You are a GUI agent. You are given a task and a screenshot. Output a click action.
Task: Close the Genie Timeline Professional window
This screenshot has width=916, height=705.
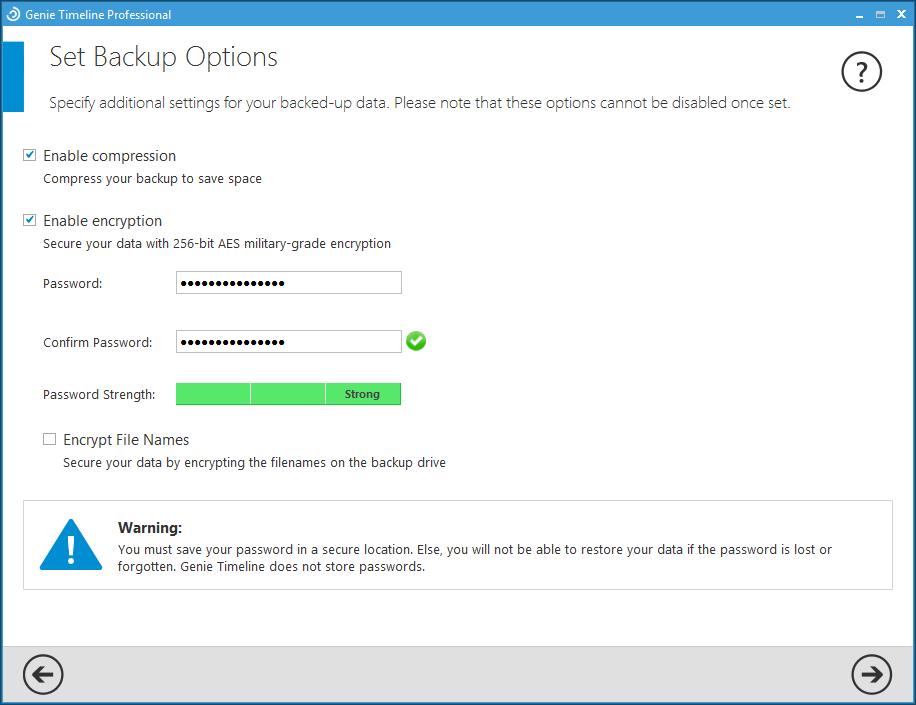(x=899, y=14)
